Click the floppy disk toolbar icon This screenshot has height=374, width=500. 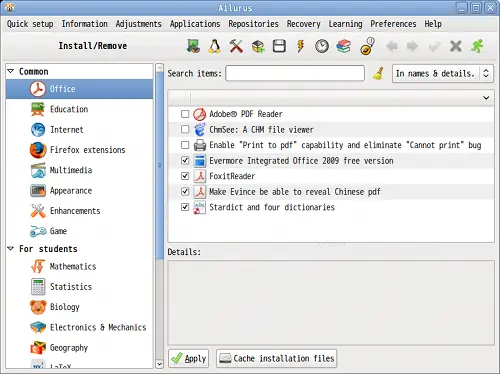click(x=279, y=46)
